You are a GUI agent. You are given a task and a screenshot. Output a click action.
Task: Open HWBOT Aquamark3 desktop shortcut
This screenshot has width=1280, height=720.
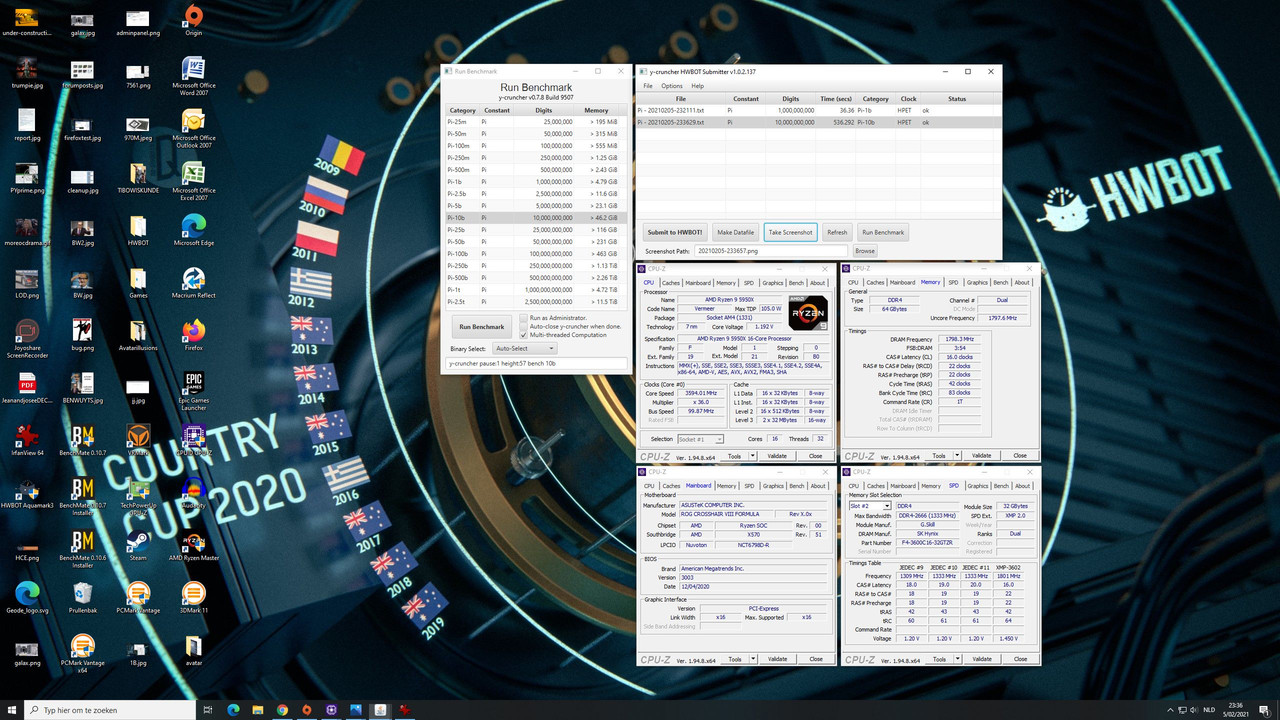tap(27, 491)
